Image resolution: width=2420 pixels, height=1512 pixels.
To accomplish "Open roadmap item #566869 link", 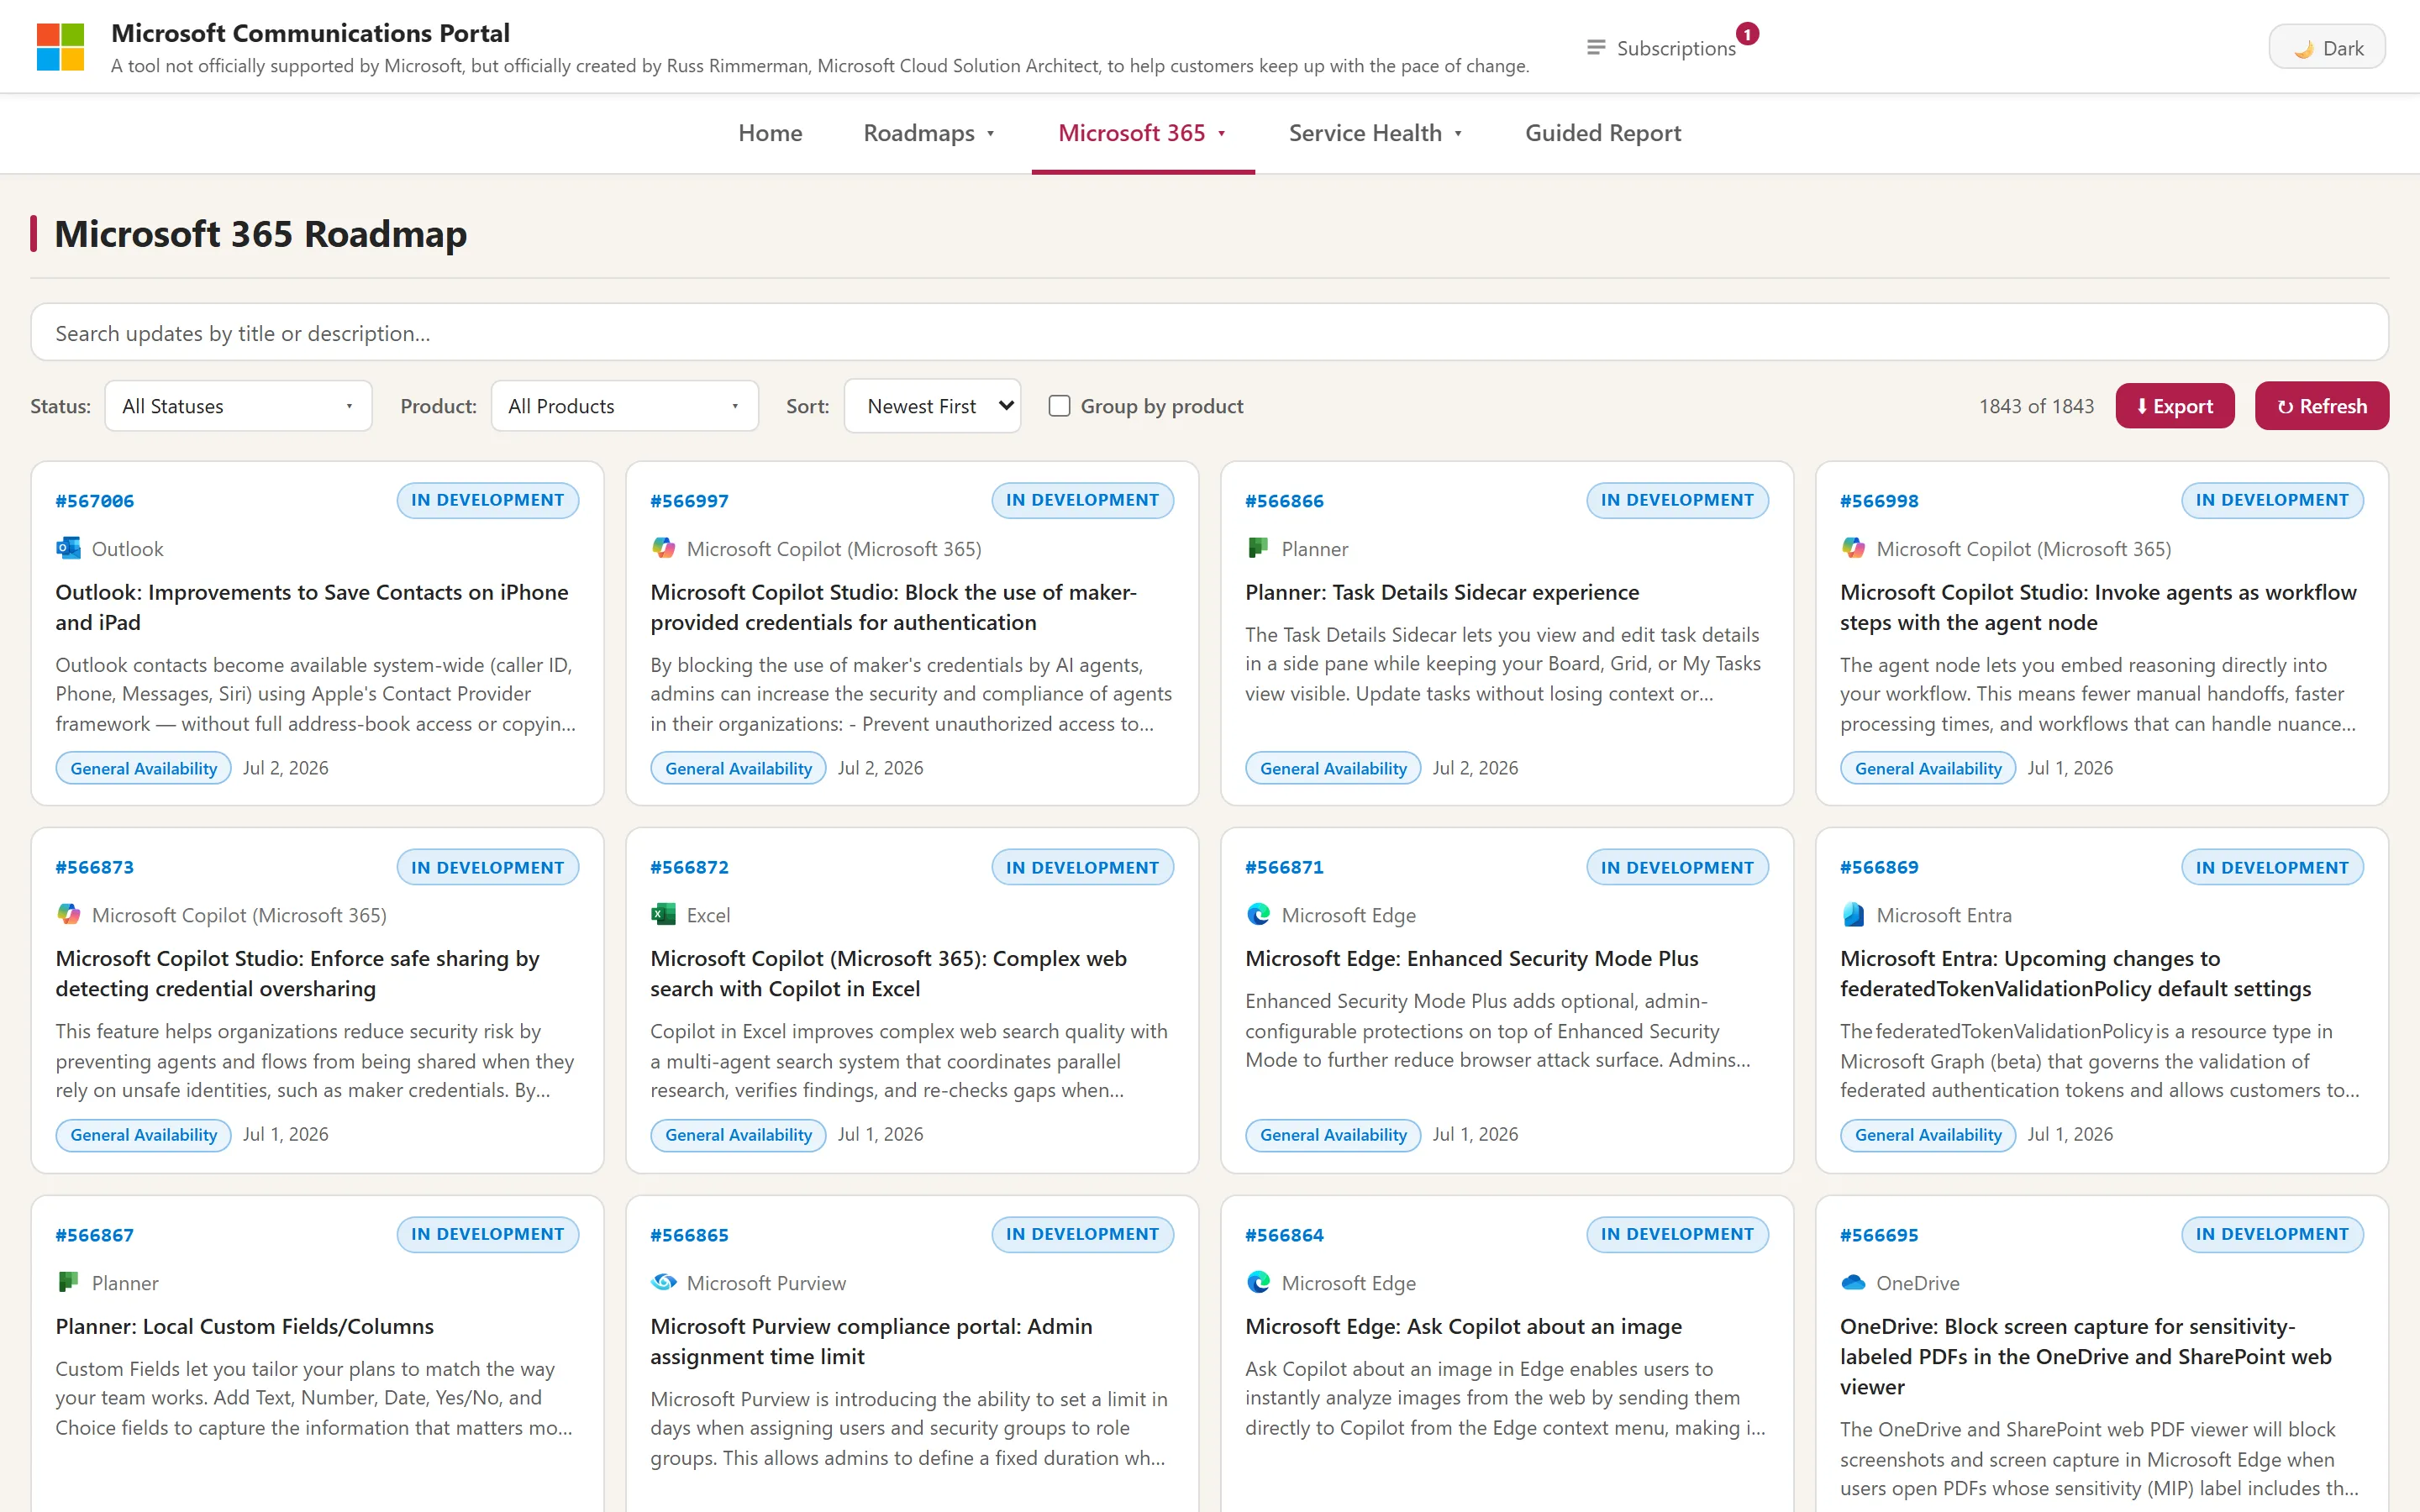I will pyautogui.click(x=1879, y=867).
